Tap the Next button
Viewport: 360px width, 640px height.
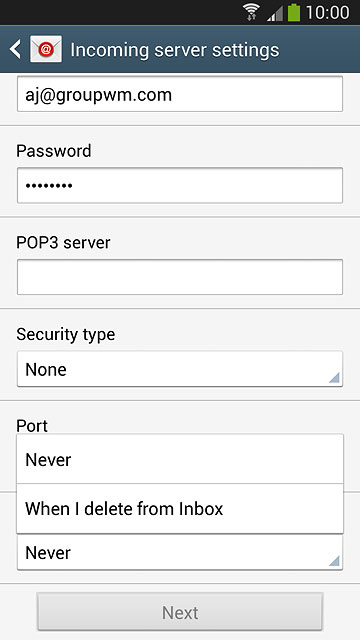pyautogui.click(x=180, y=612)
